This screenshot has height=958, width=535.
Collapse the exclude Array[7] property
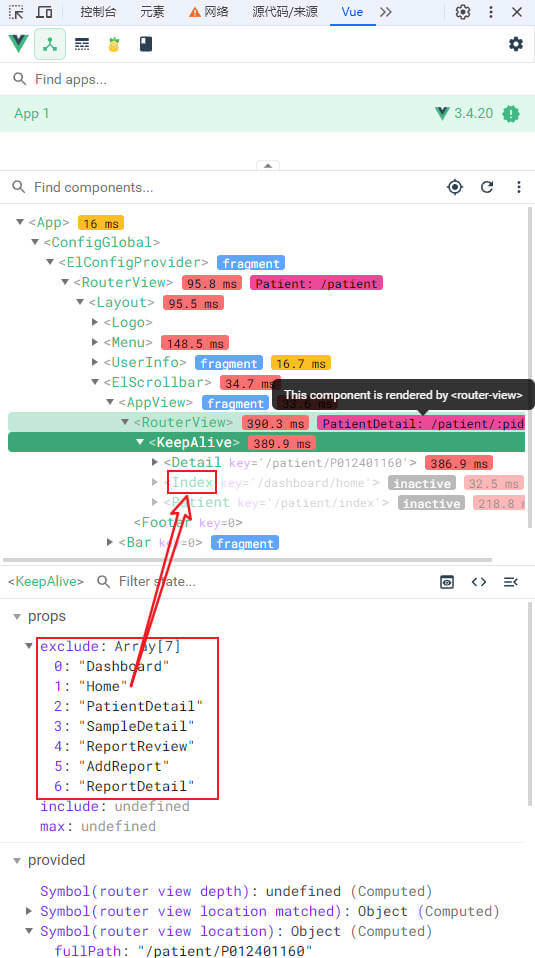(29, 646)
